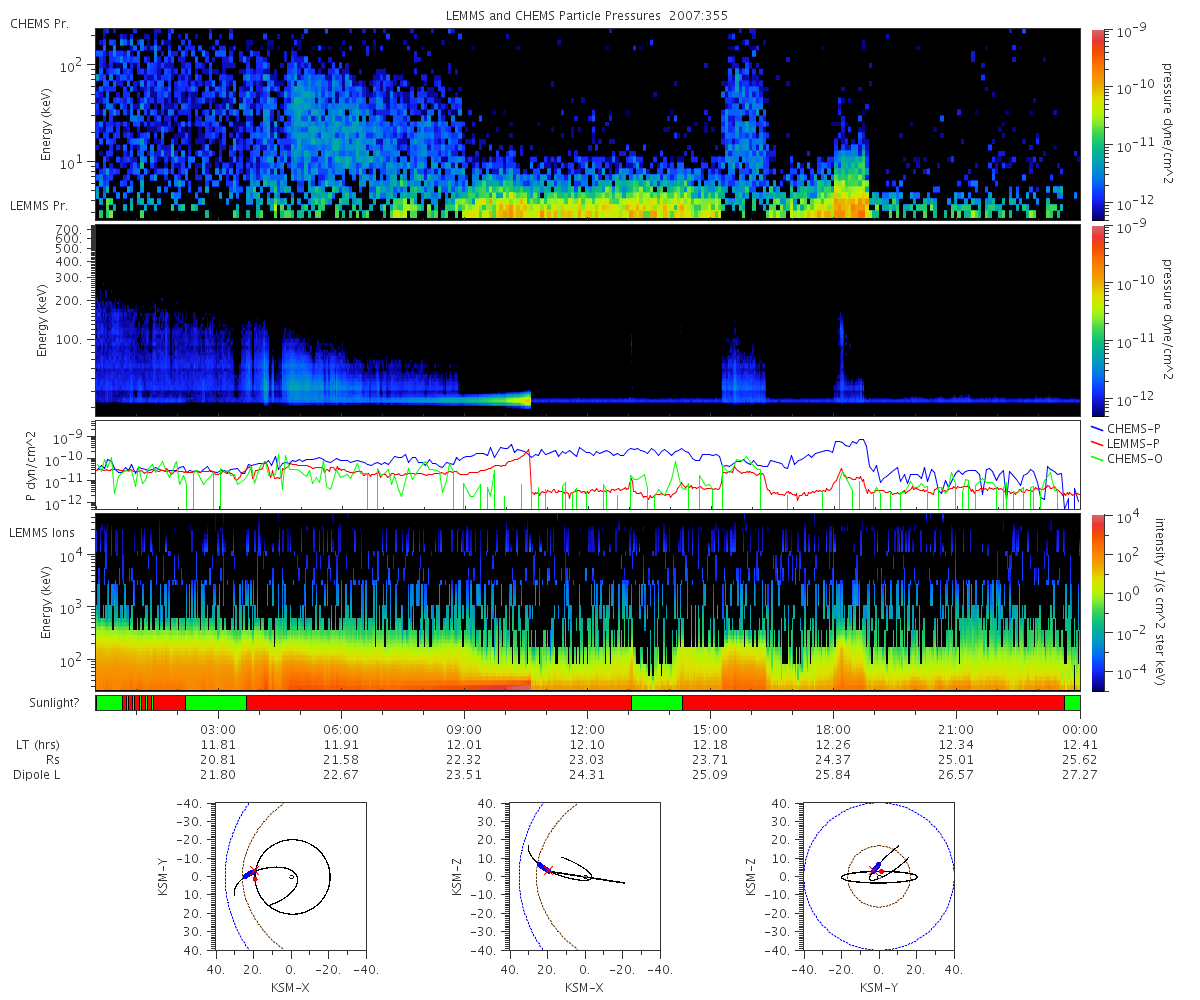Click the Rs value 23.03
1200x1000 pixels.
[x=587, y=760]
